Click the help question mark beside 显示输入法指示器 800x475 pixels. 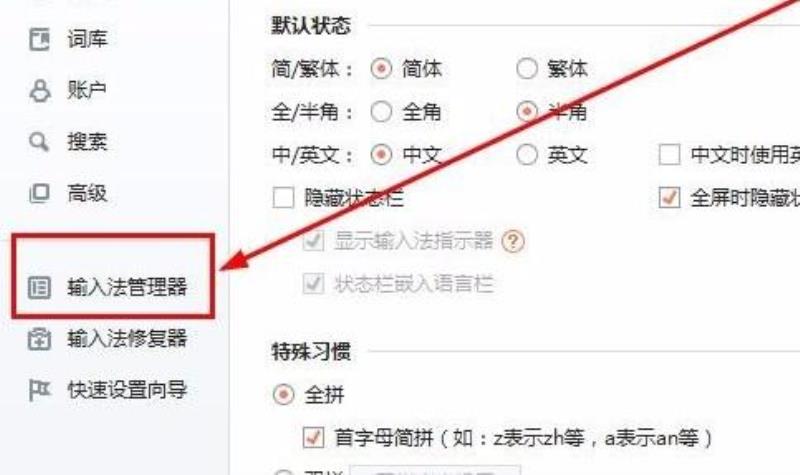513,241
